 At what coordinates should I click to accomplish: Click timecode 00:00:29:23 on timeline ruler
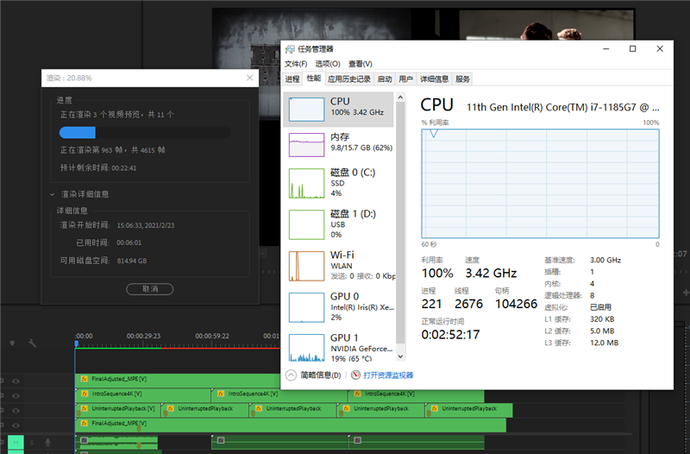(x=143, y=336)
